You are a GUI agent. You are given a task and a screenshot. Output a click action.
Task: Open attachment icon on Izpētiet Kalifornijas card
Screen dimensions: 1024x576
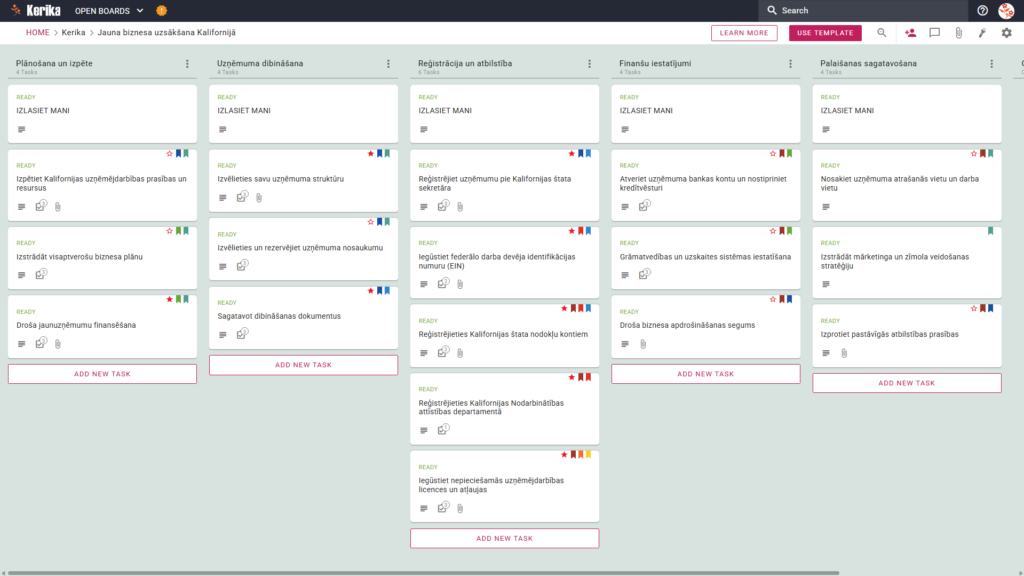[57, 207]
